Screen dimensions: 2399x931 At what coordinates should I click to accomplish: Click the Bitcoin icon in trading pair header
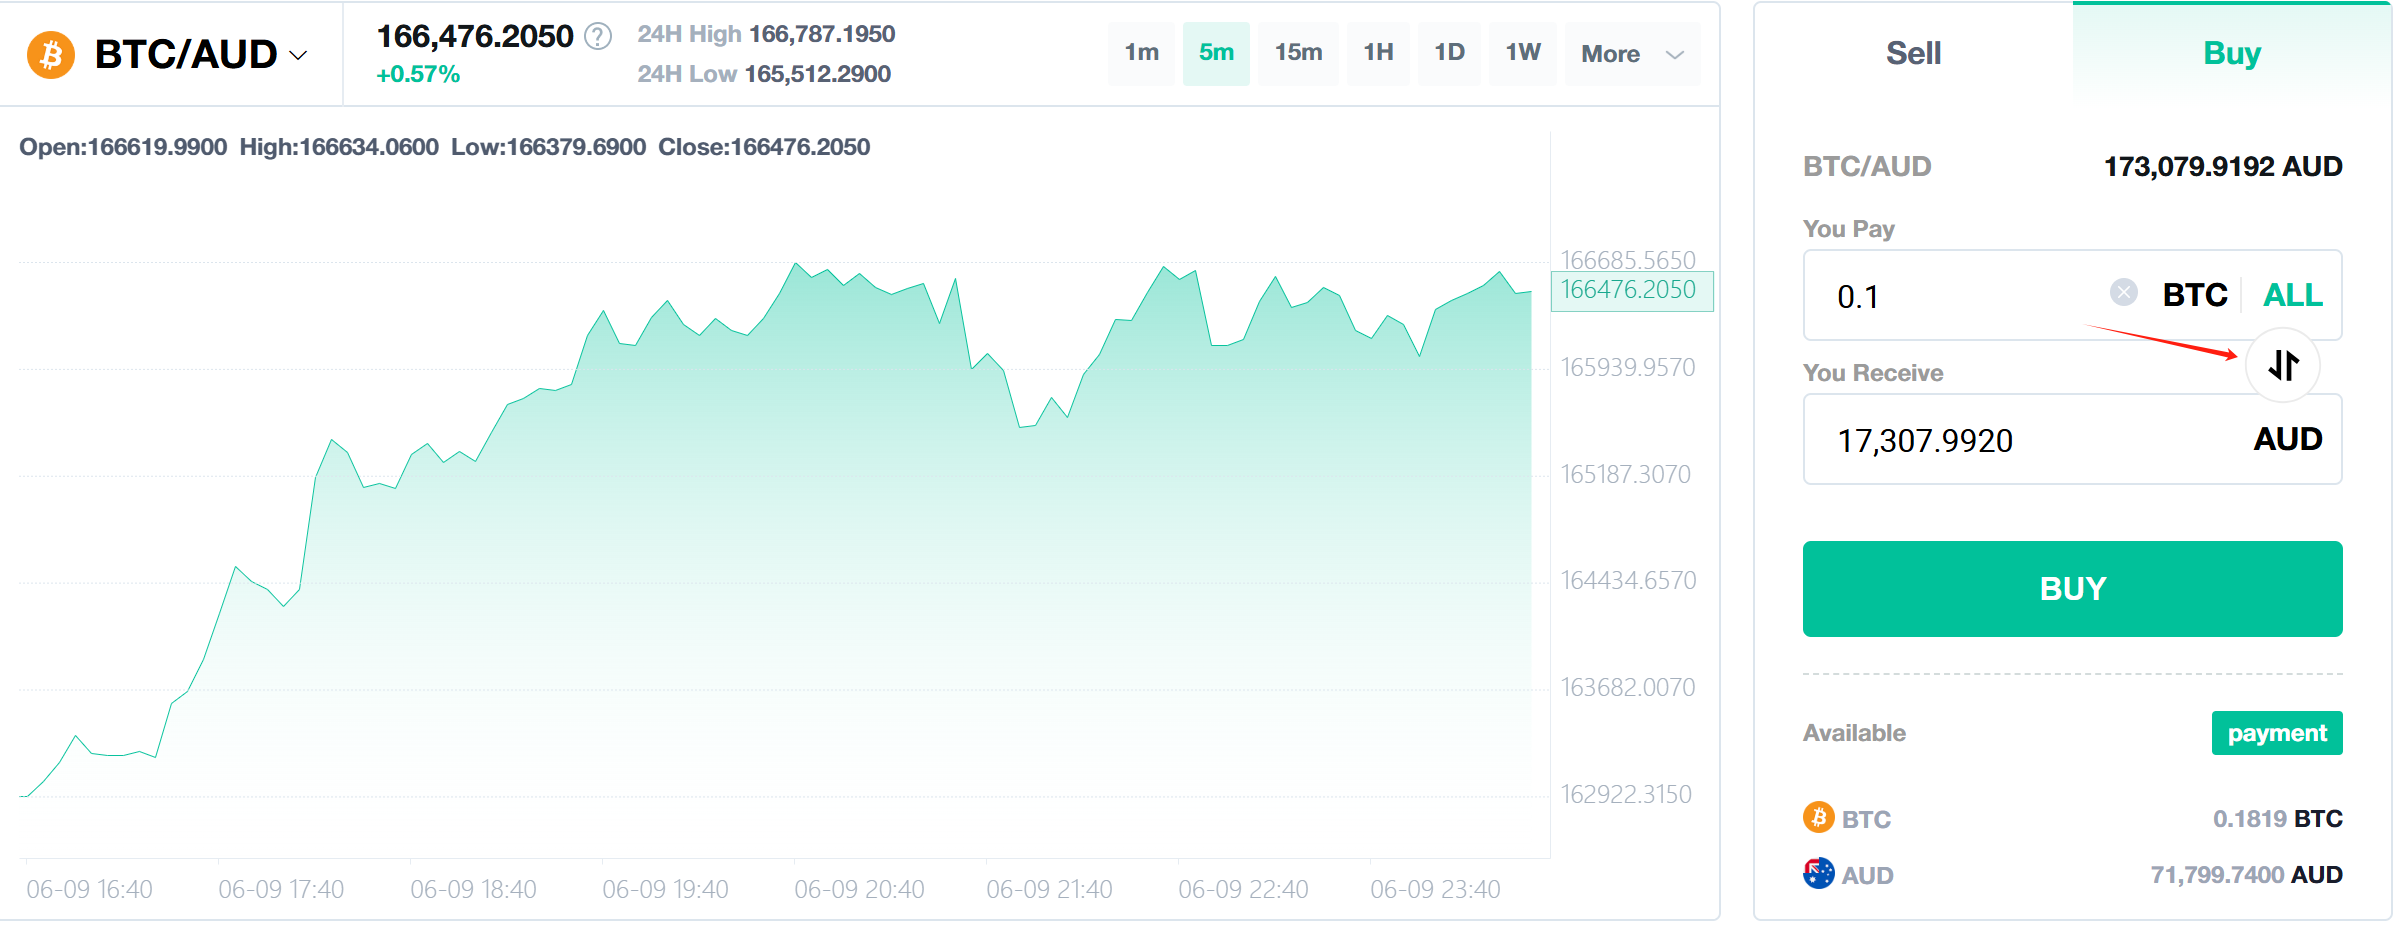click(x=49, y=55)
